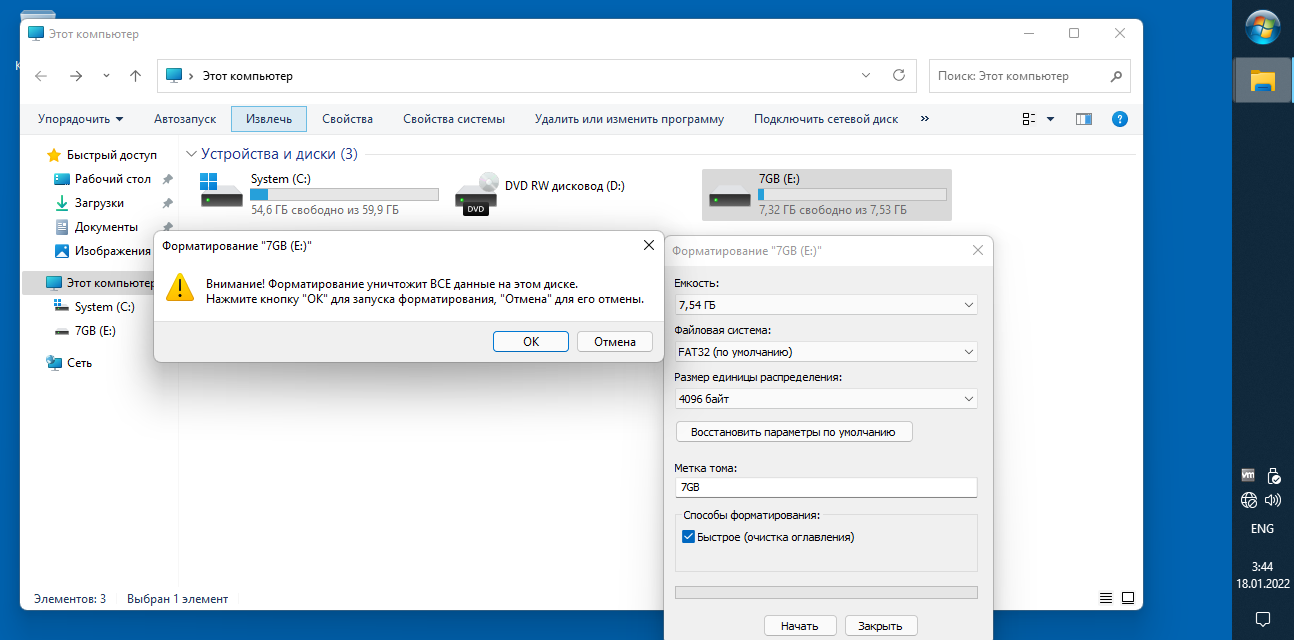Open the view options dropdown arrow

coord(1050,119)
